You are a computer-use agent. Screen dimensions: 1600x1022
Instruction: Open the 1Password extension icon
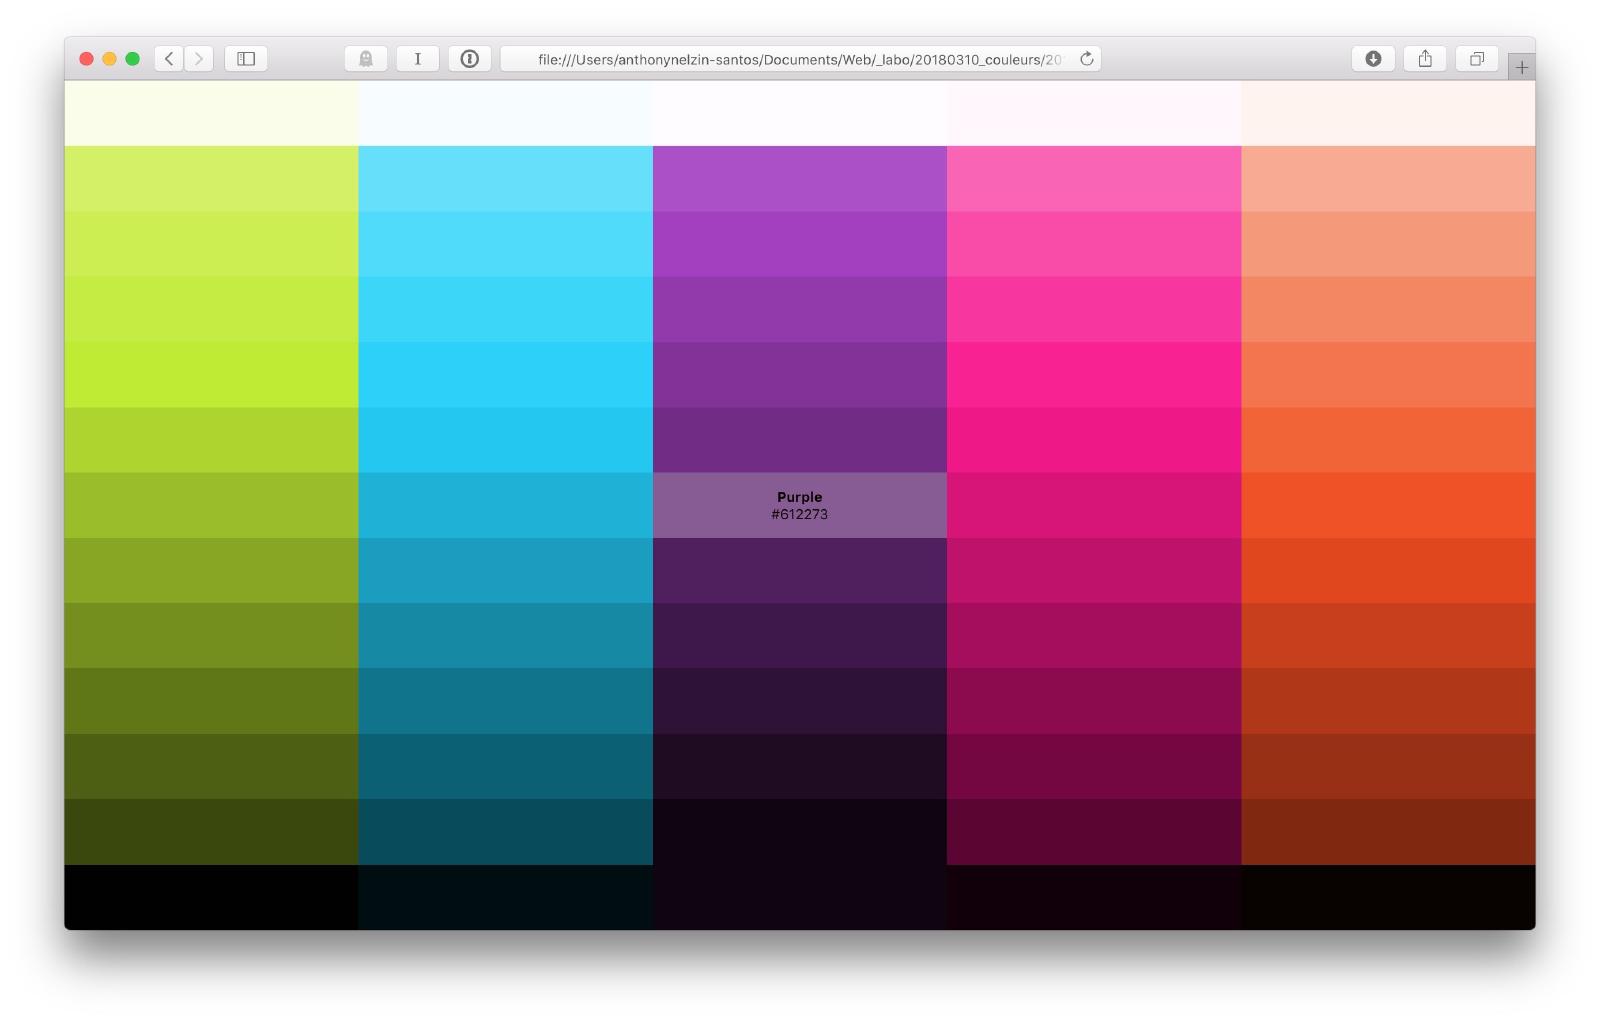click(x=469, y=59)
